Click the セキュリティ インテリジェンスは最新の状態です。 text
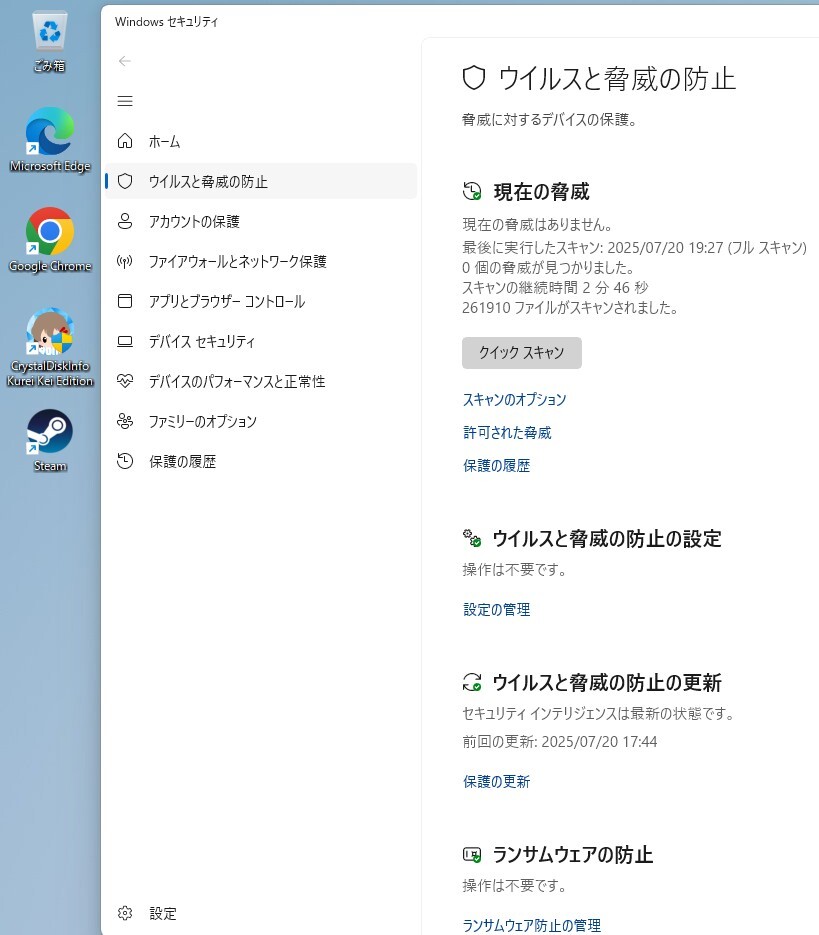 point(599,714)
